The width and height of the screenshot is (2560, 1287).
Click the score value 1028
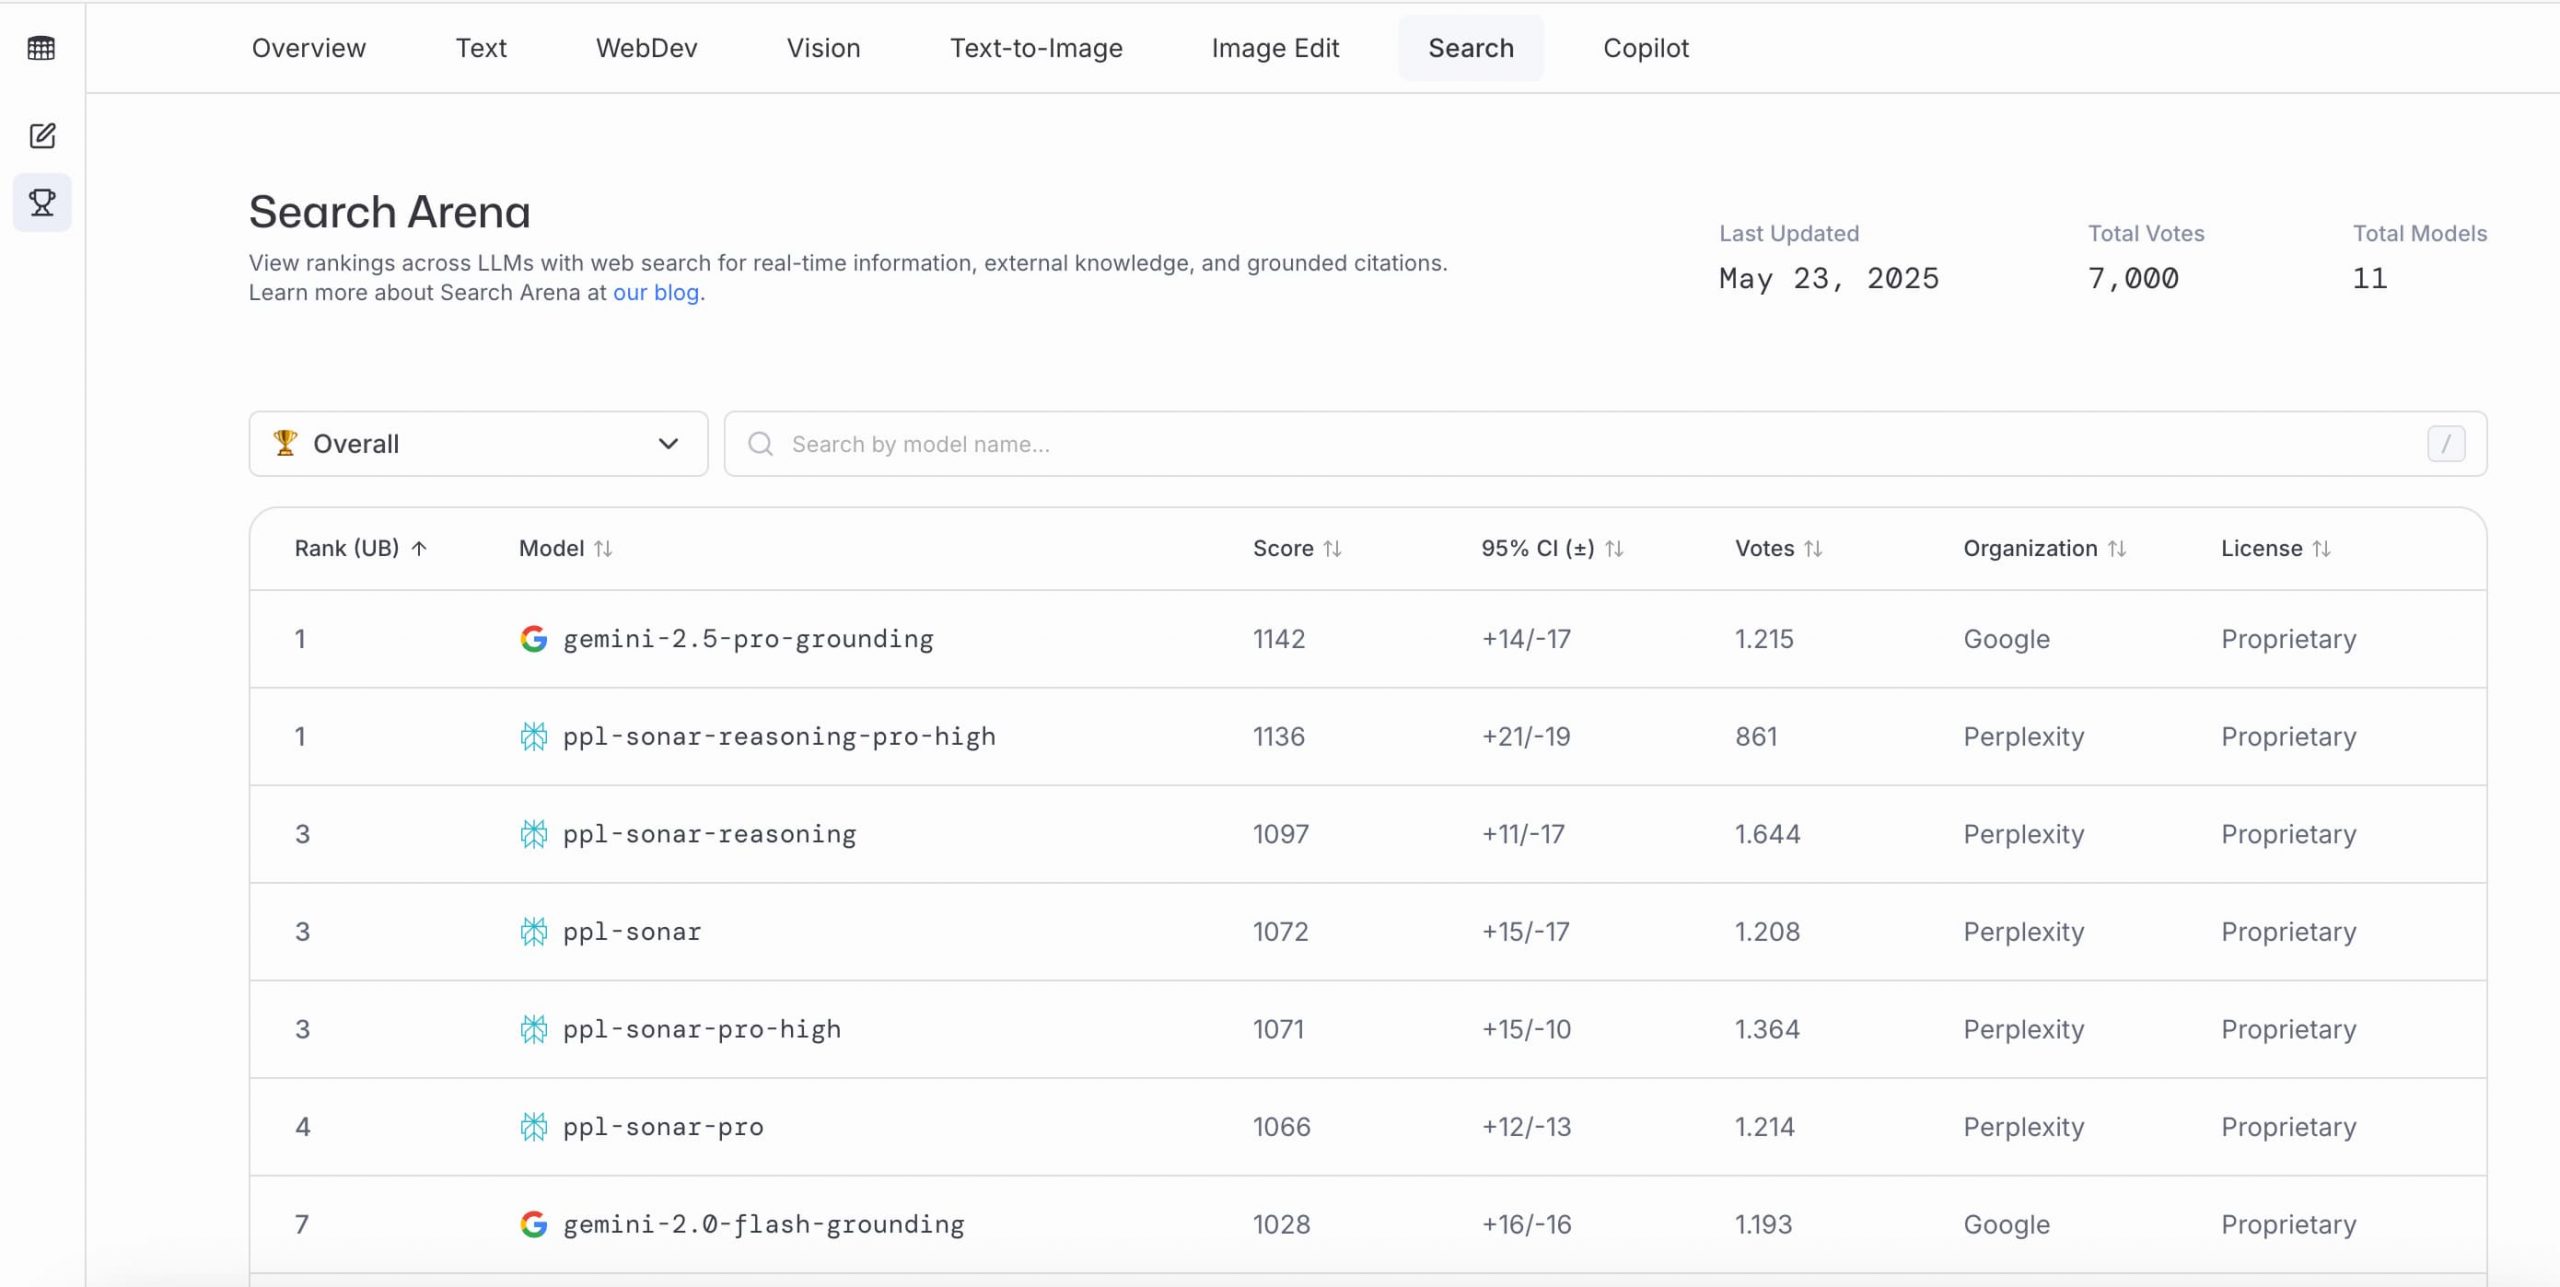[1281, 1224]
